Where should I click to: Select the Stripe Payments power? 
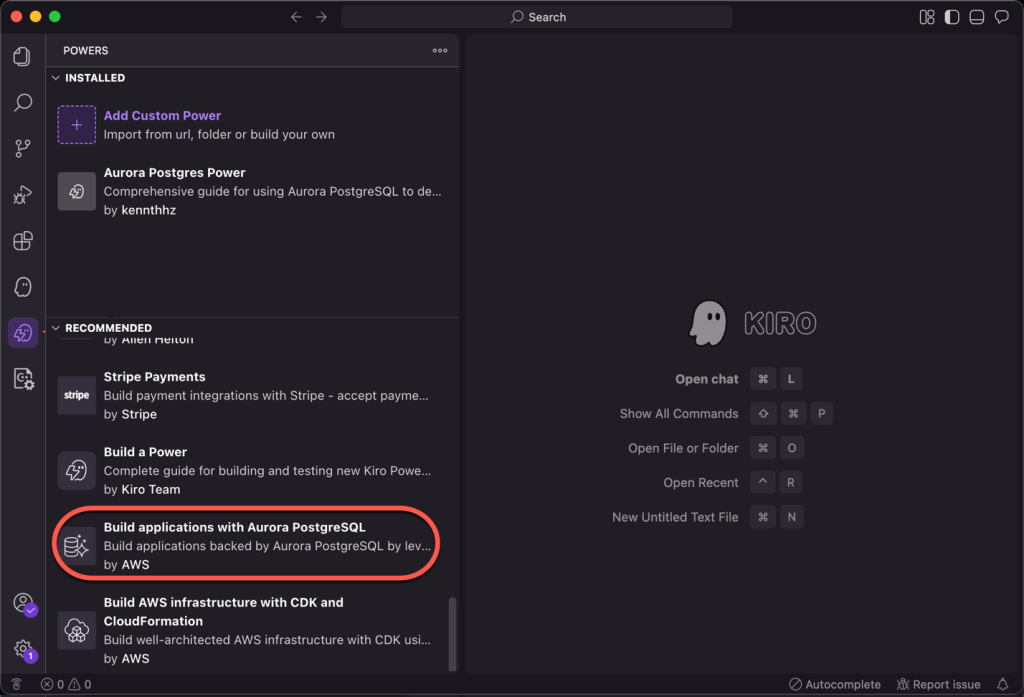click(155, 377)
